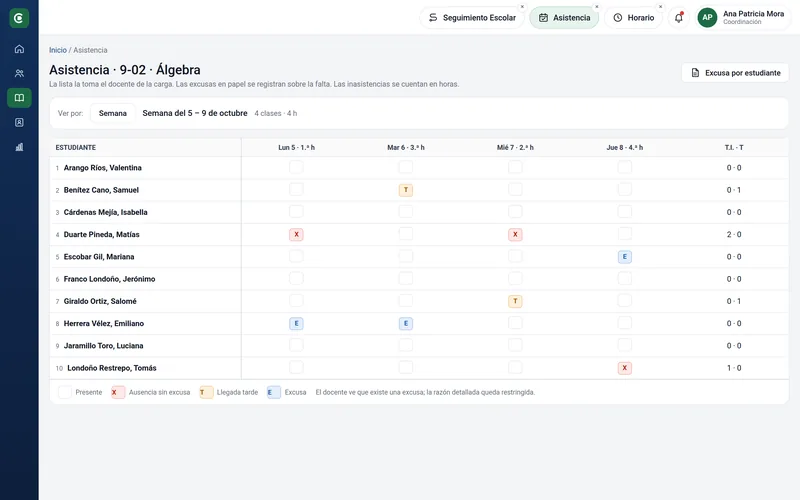Click the Mié 7 · 2.ª h column header
Image resolution: width=800 pixels, height=500 pixels.
(515, 147)
